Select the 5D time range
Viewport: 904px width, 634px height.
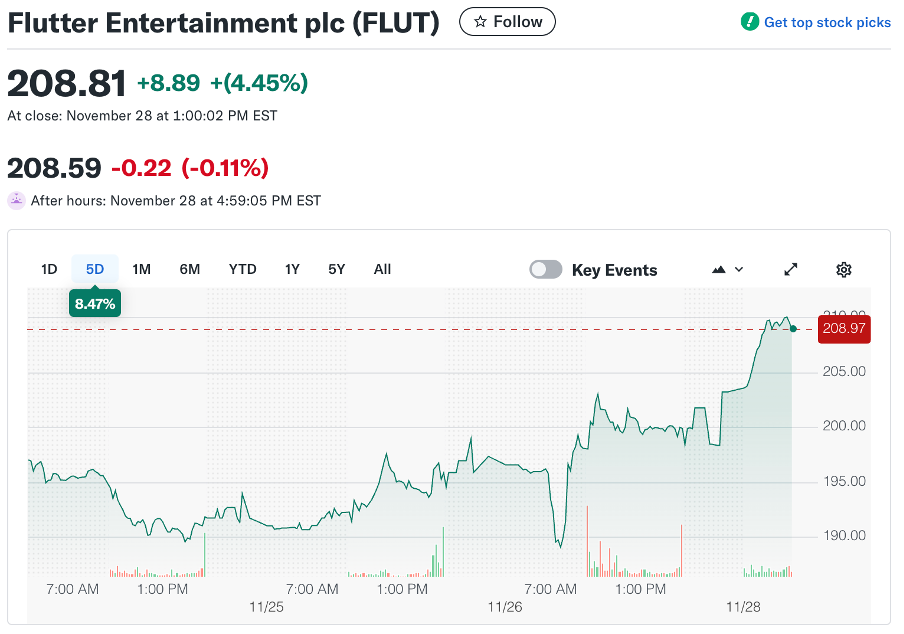[95, 269]
